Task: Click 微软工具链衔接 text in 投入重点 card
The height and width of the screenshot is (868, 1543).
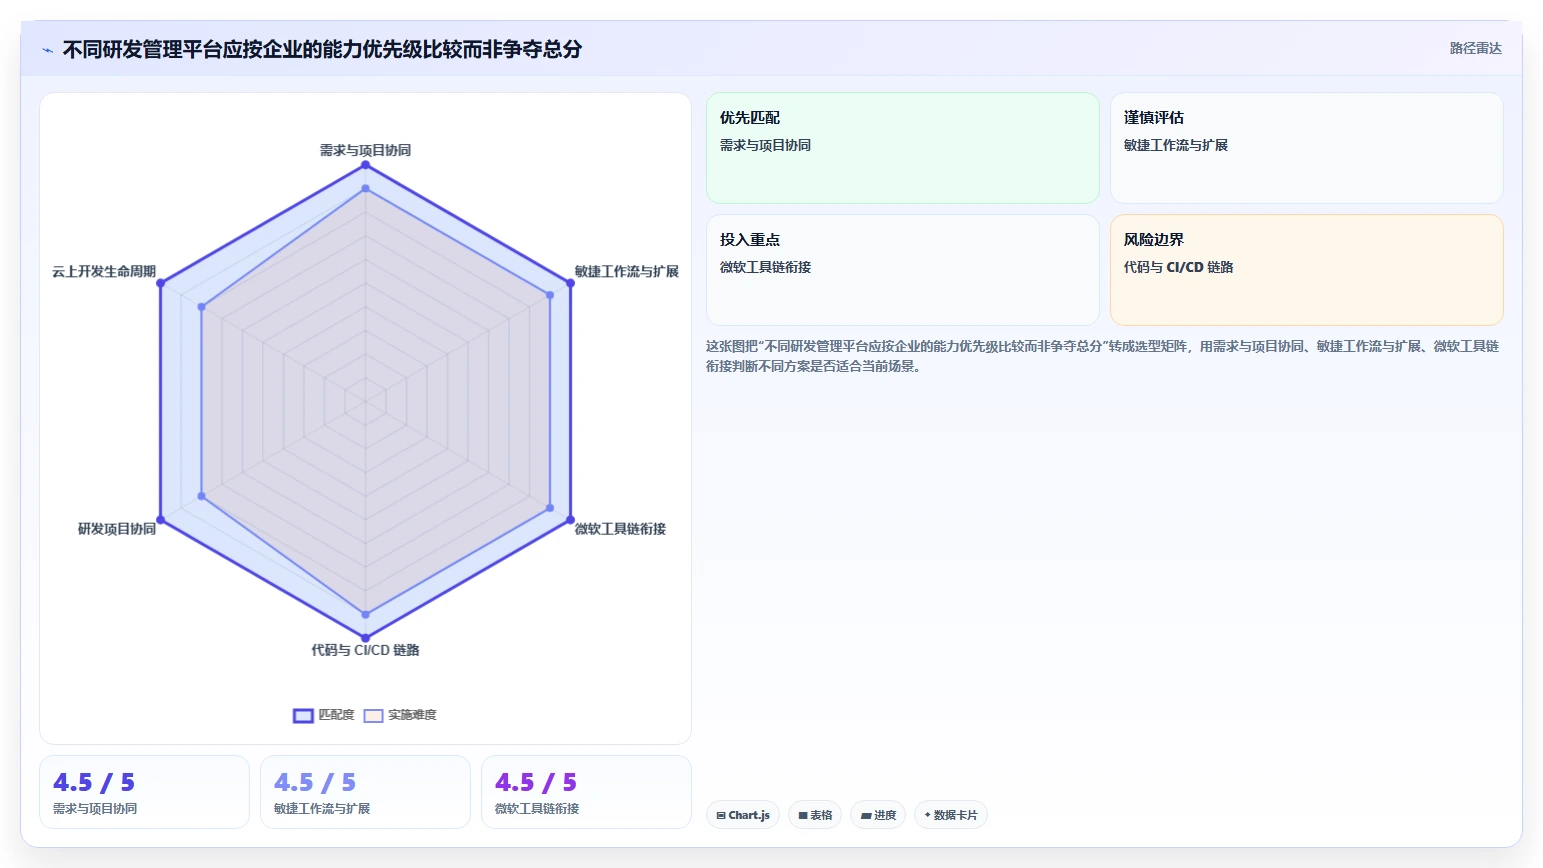Action: pyautogui.click(x=765, y=267)
